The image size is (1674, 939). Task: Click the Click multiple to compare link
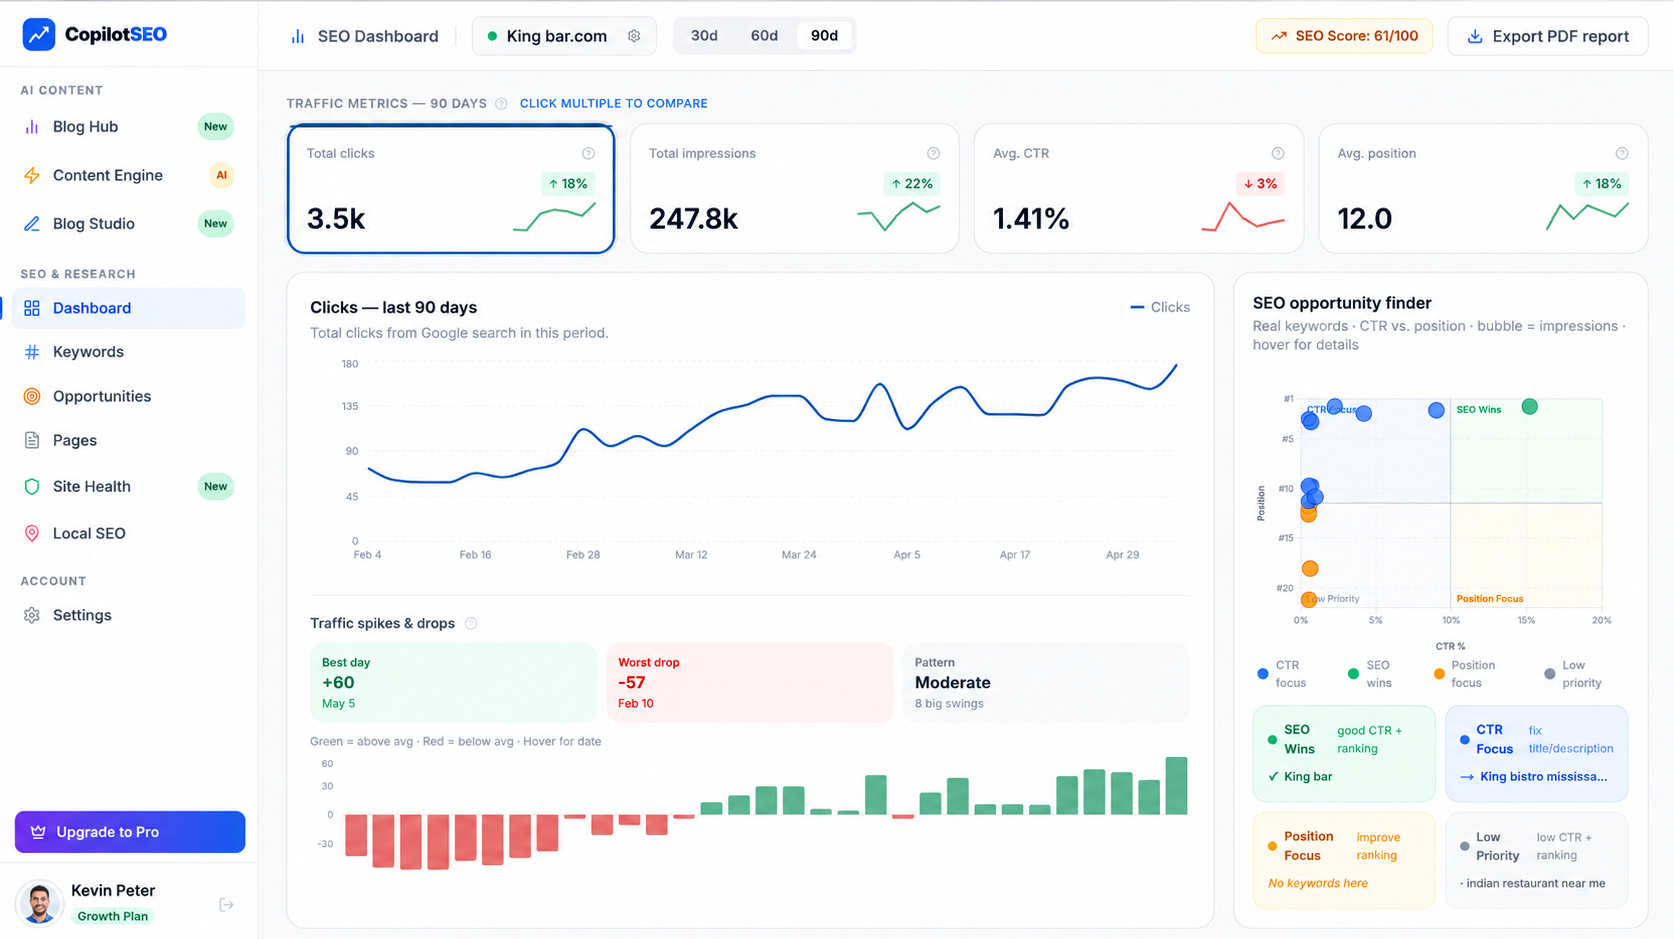point(613,103)
